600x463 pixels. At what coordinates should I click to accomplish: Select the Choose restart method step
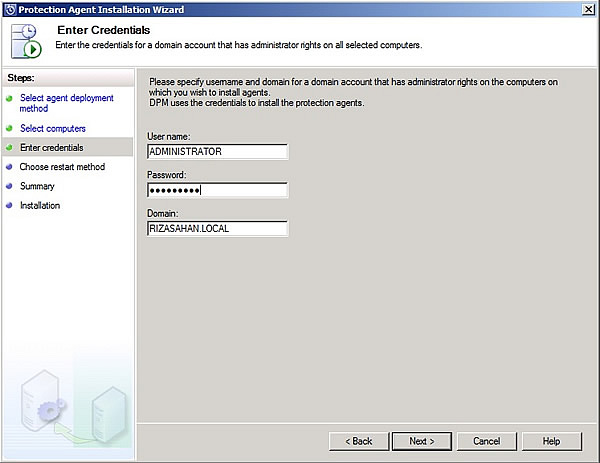click(x=62, y=167)
